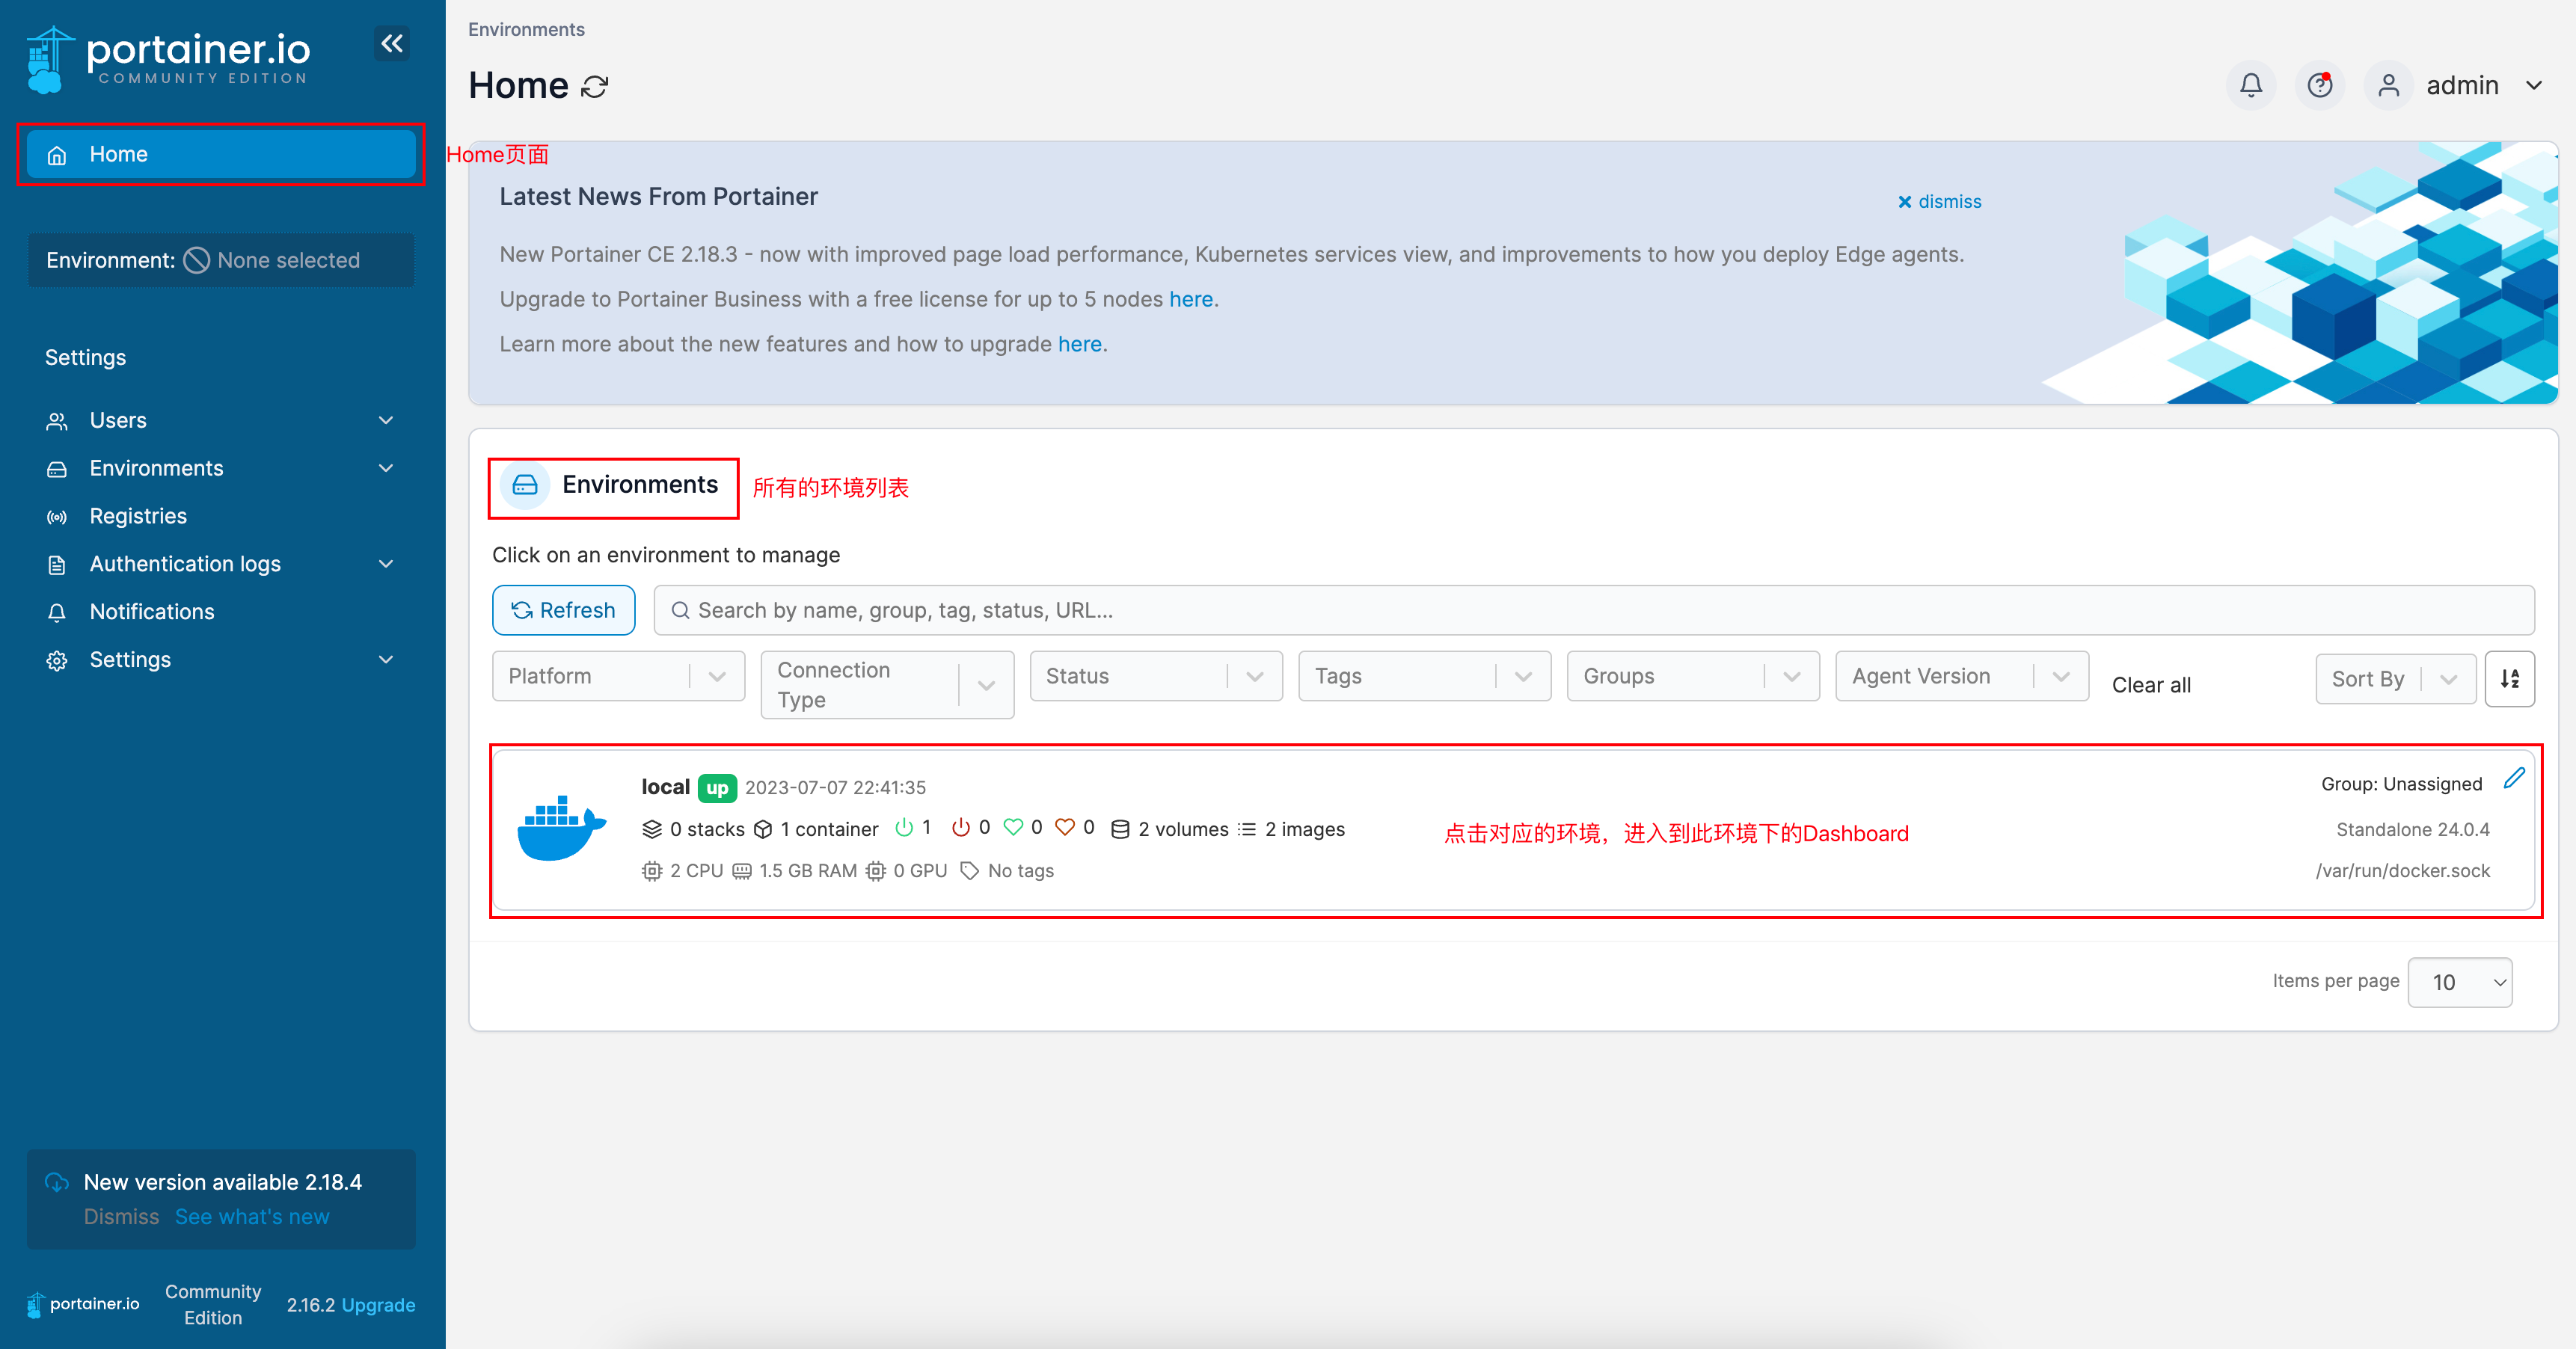The width and height of the screenshot is (2576, 1349).
Task: Click the refresh icon beside Home title
Action: pos(595,87)
